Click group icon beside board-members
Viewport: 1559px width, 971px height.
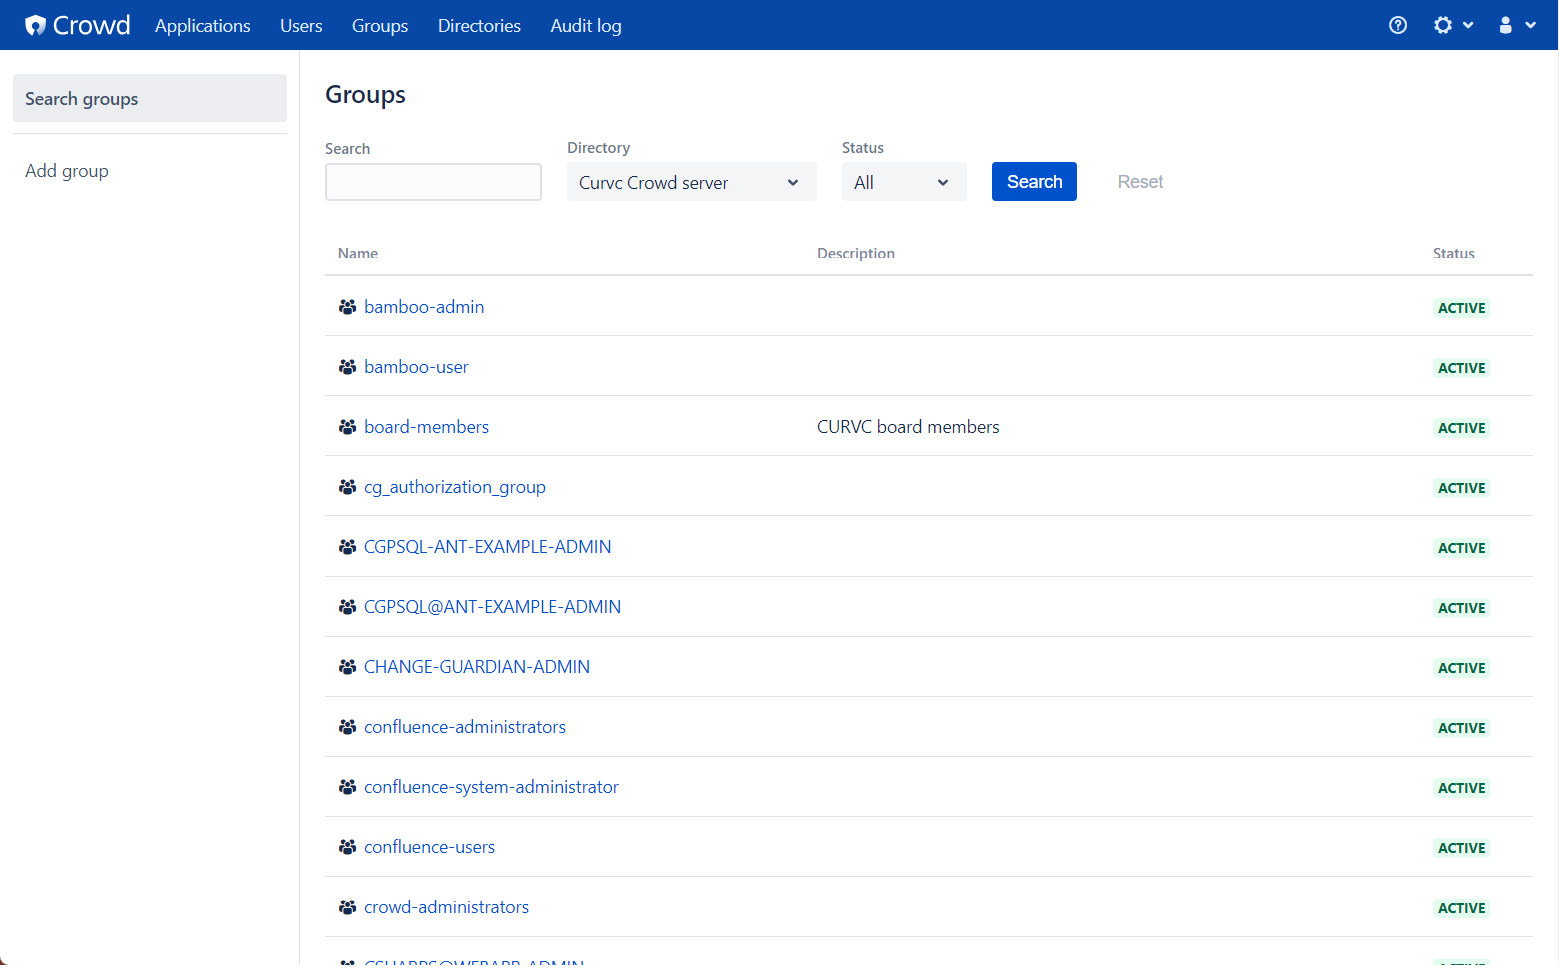pos(347,427)
